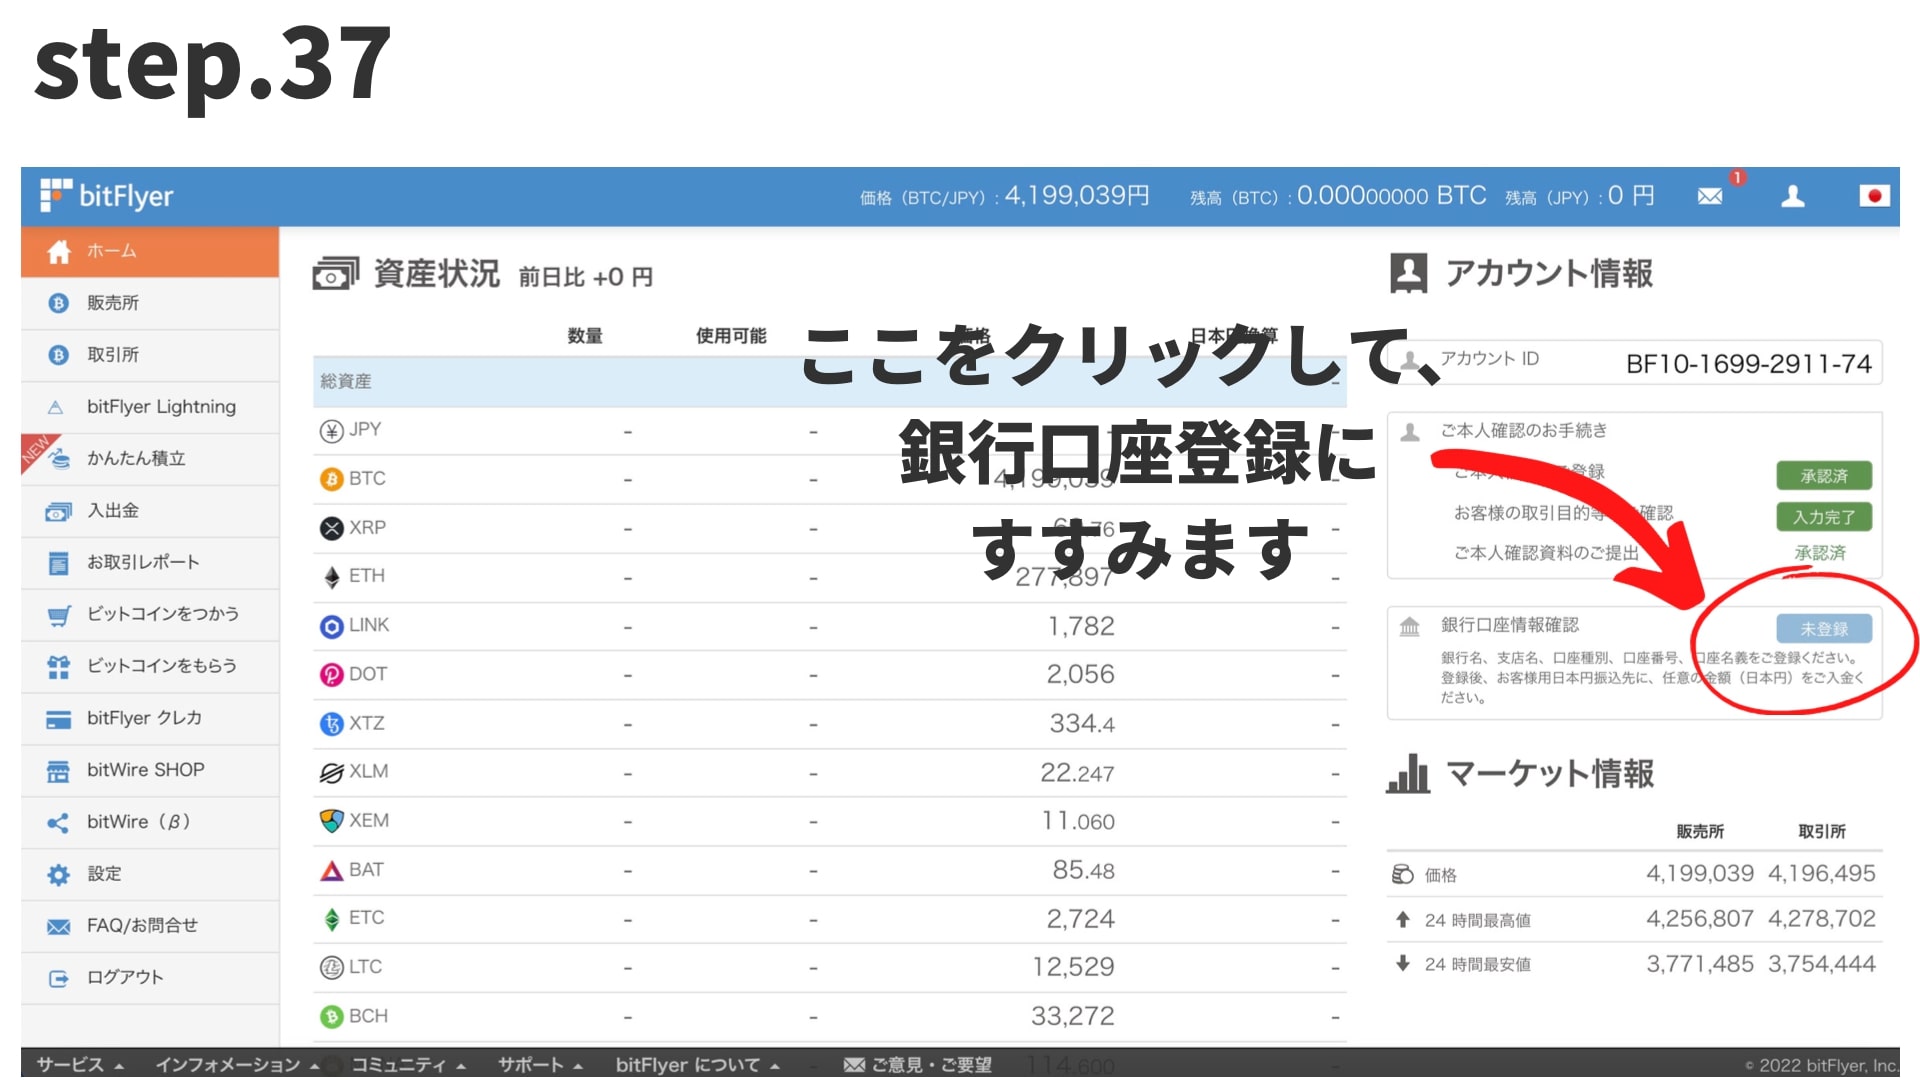Click the 未登録 bank registration button
This screenshot has width=1920, height=1080.
click(1823, 628)
